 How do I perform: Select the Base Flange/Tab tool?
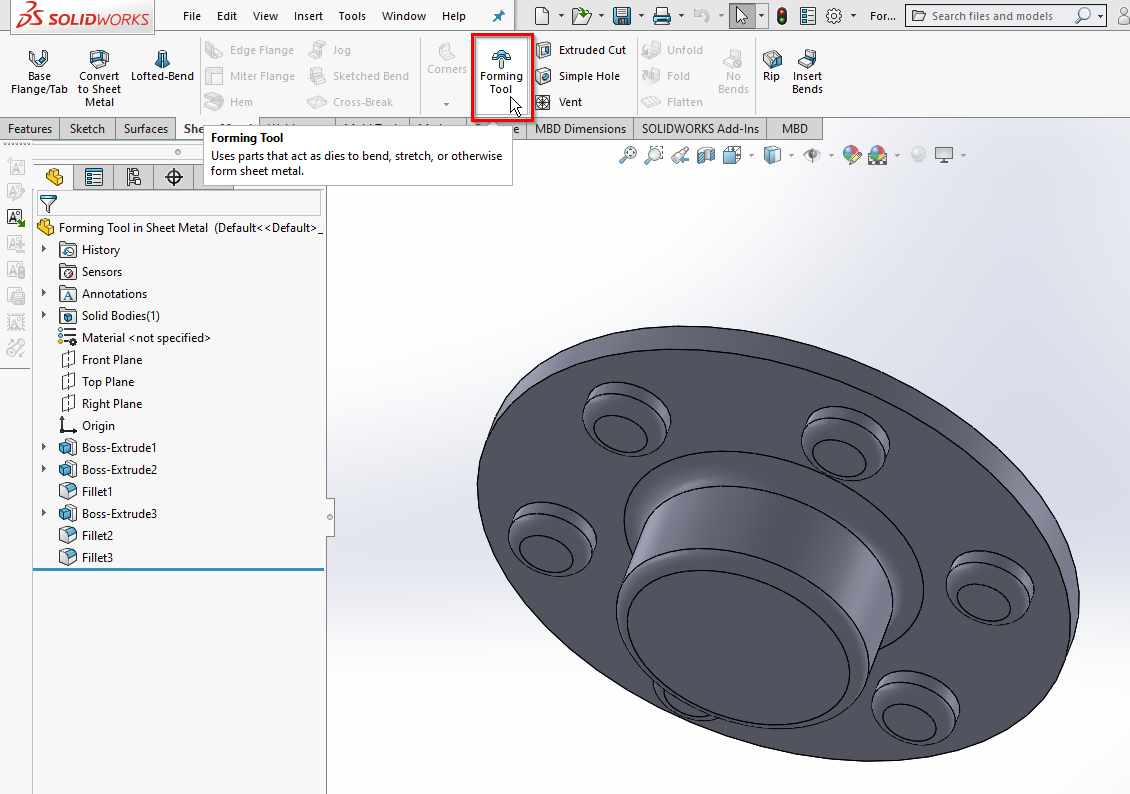click(x=39, y=71)
